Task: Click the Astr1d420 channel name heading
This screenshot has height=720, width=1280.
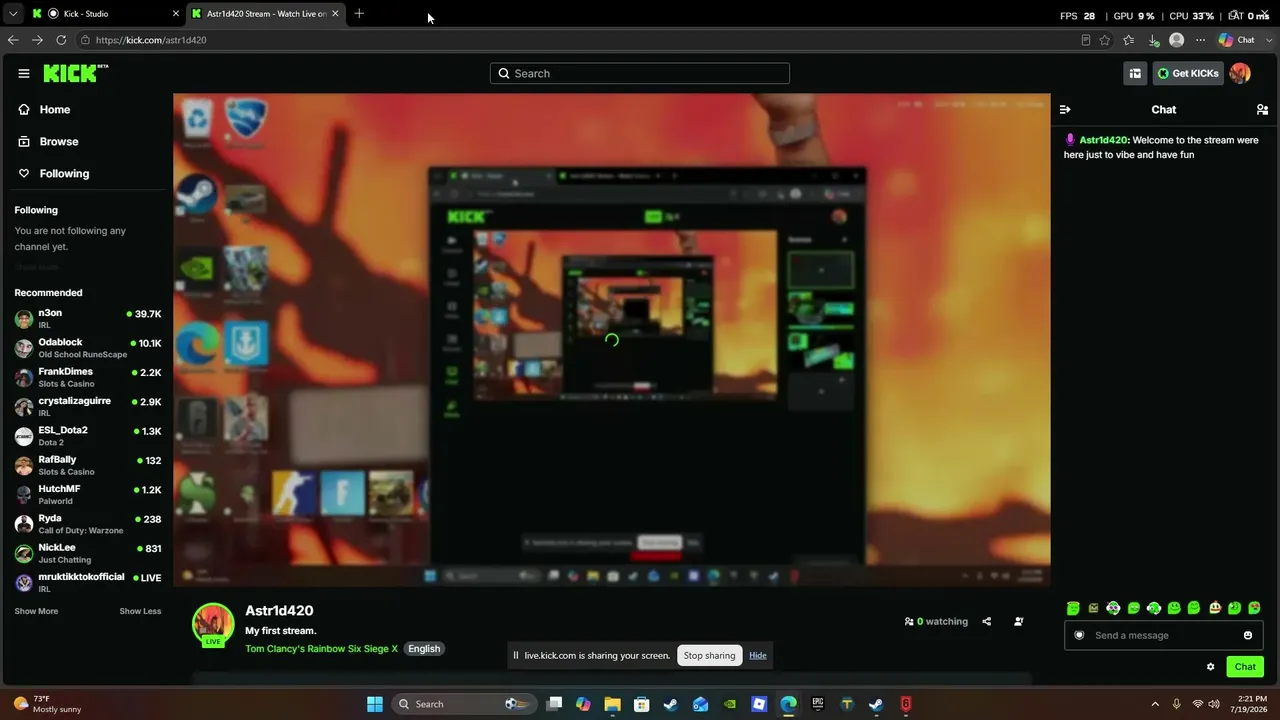Action: point(279,610)
